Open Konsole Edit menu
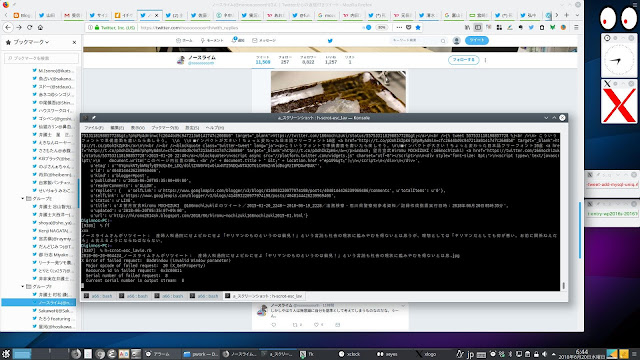This screenshot has width=640, height=360. [x=117, y=128]
